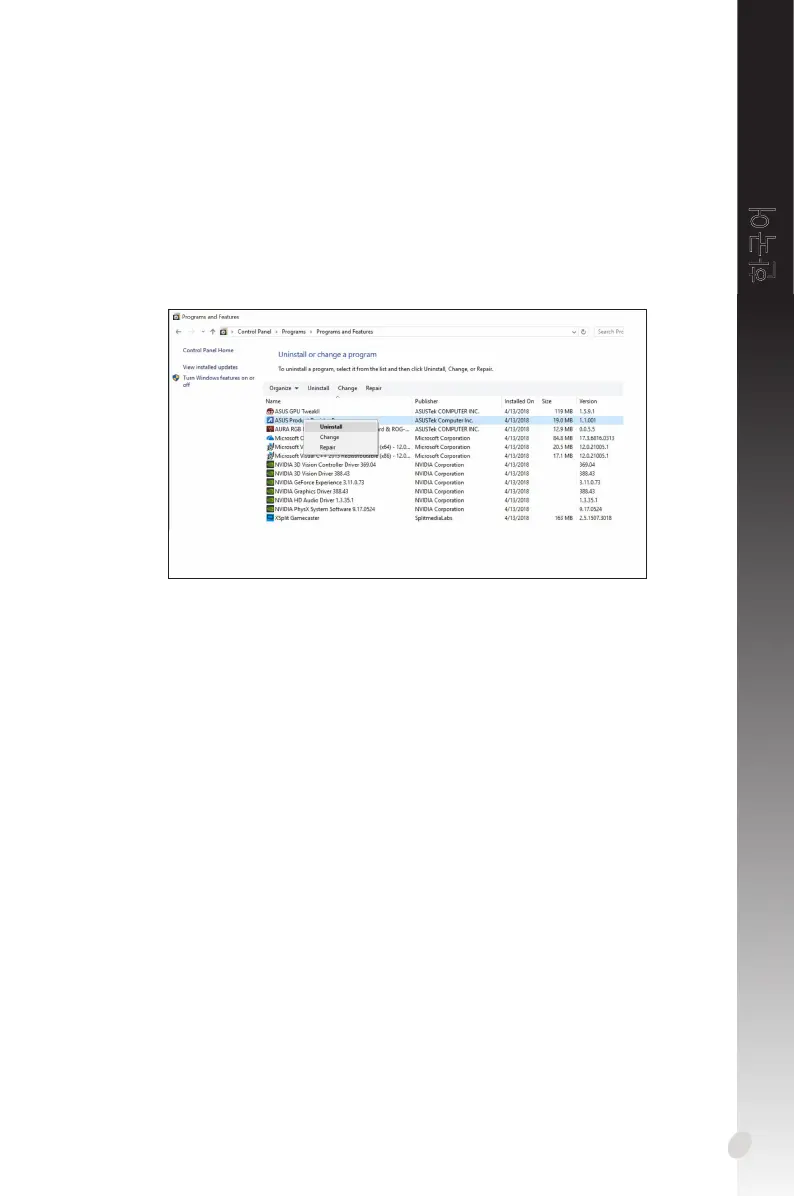Click the 119 MB size cell
The height and width of the screenshot is (1196, 794).
(x=564, y=411)
